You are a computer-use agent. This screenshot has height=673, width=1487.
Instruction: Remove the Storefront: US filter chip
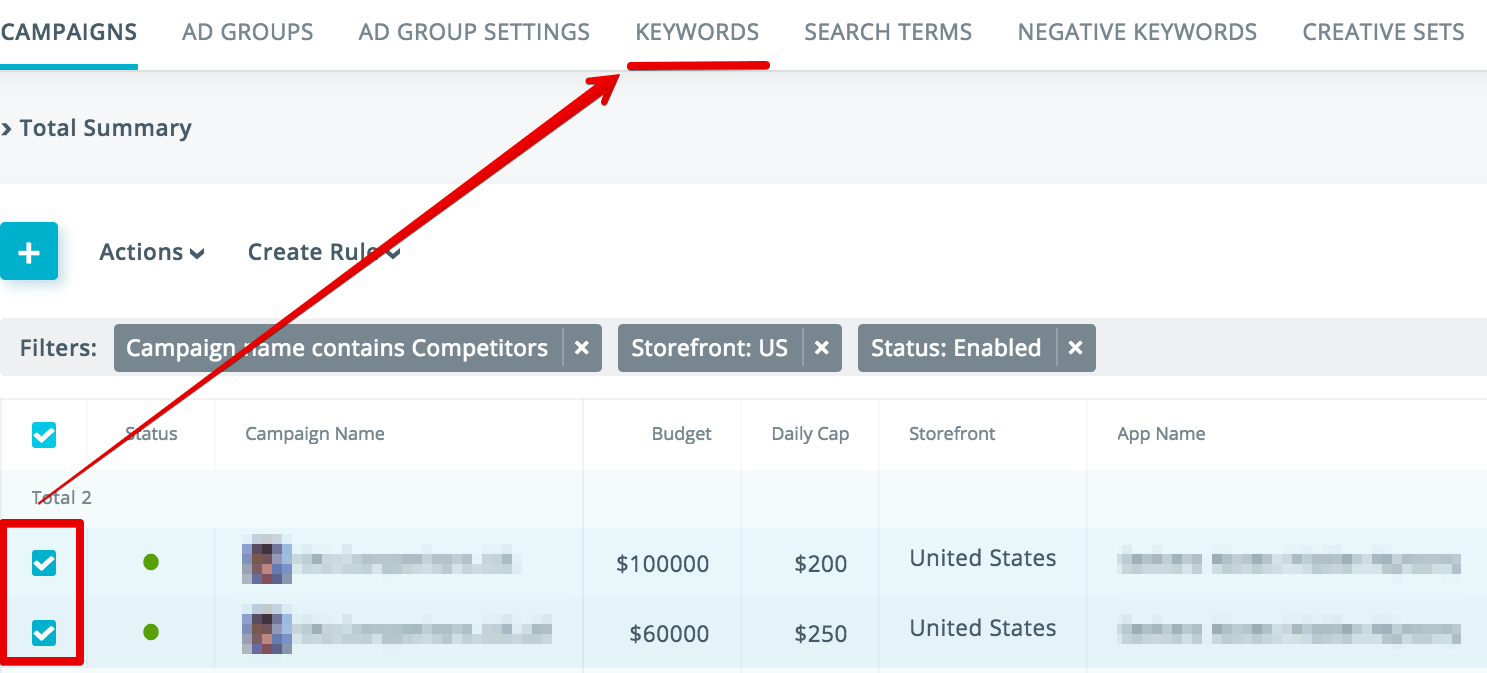(822, 348)
